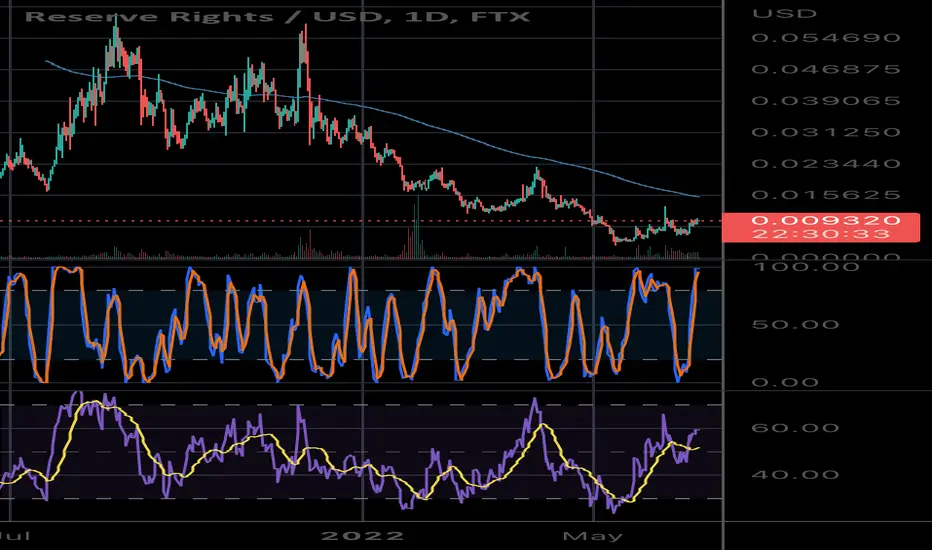This screenshot has width=932, height=550.
Task: Click the May label on the time axis
Action: coord(593,536)
